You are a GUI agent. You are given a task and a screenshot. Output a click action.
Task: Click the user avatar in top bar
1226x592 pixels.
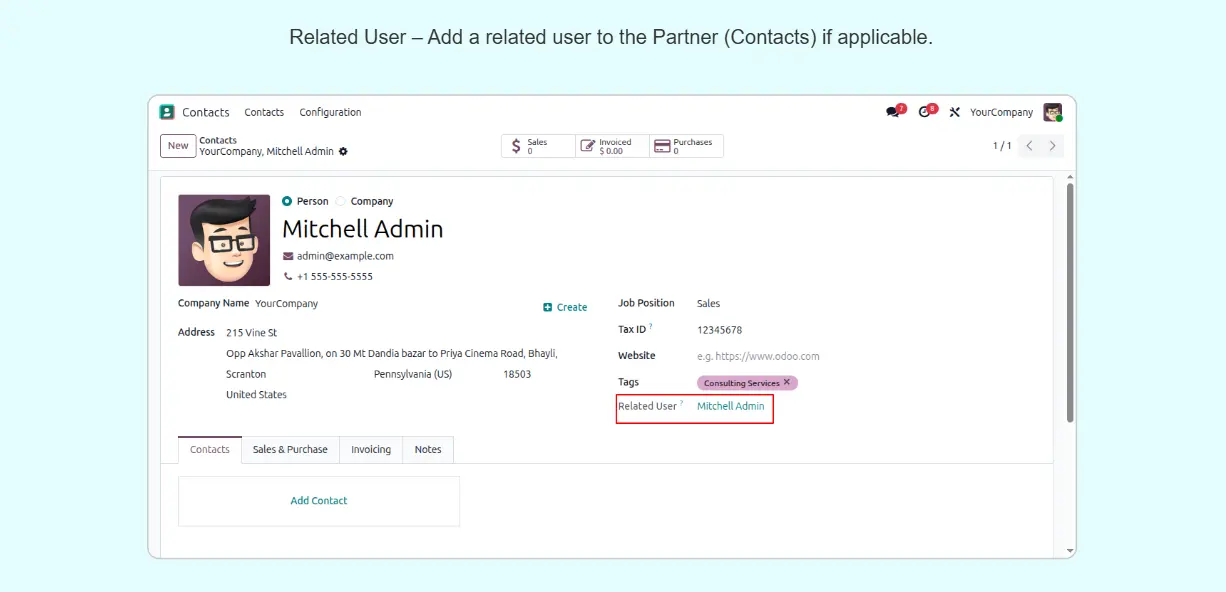[x=1052, y=112]
